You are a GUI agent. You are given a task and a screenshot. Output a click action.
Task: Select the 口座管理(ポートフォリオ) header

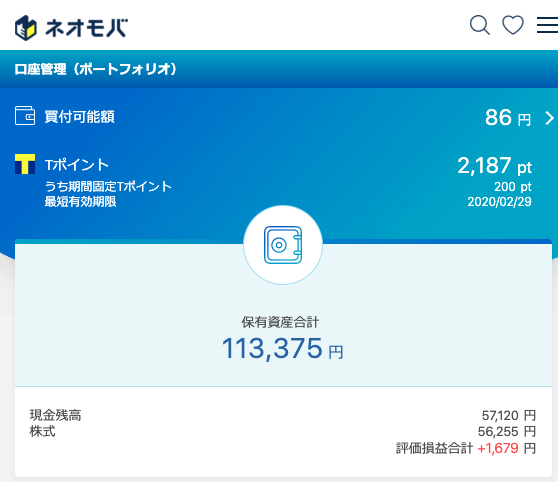[x=95, y=69]
